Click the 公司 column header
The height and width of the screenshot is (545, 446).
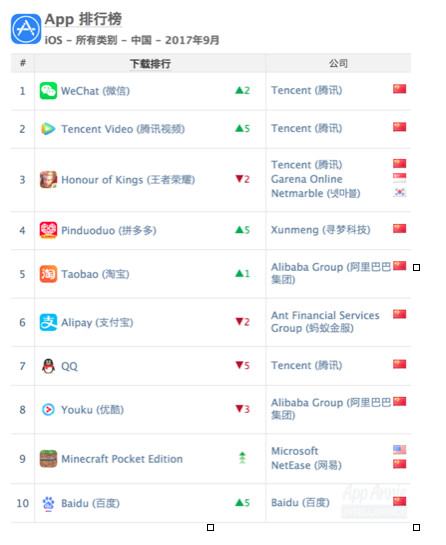click(338, 63)
